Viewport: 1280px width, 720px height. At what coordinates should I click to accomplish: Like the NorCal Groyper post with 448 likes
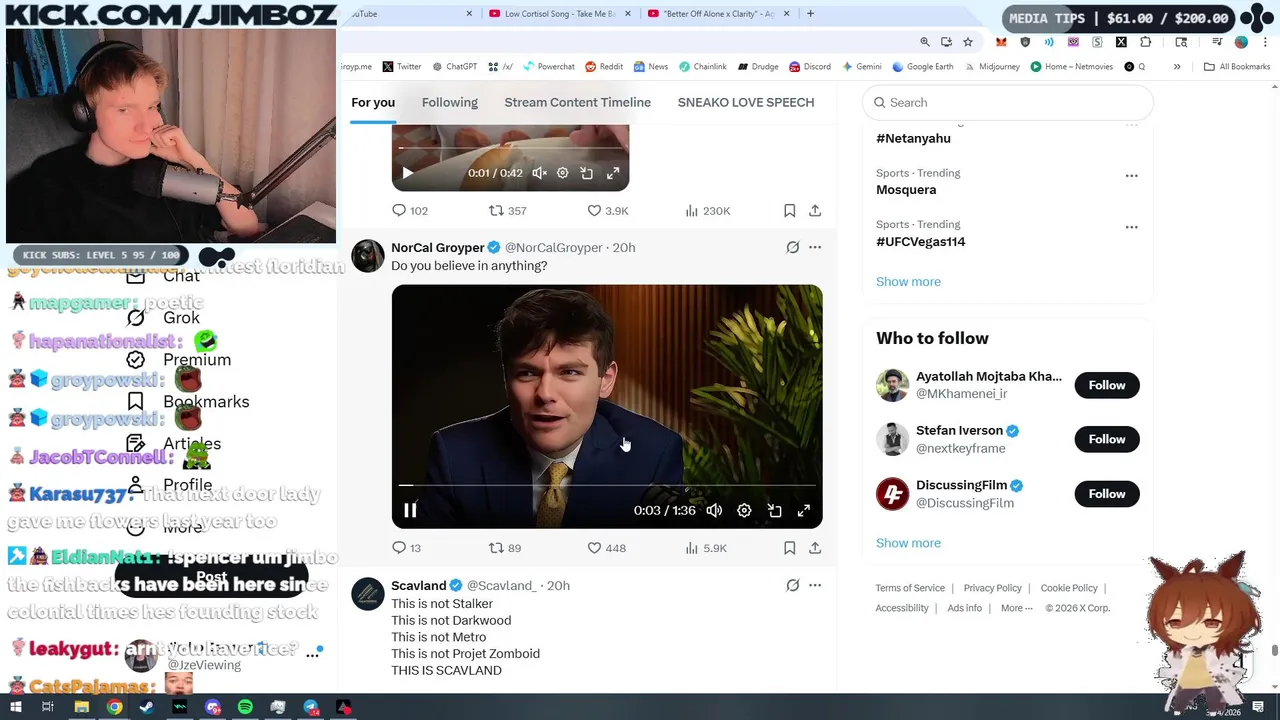606,548
